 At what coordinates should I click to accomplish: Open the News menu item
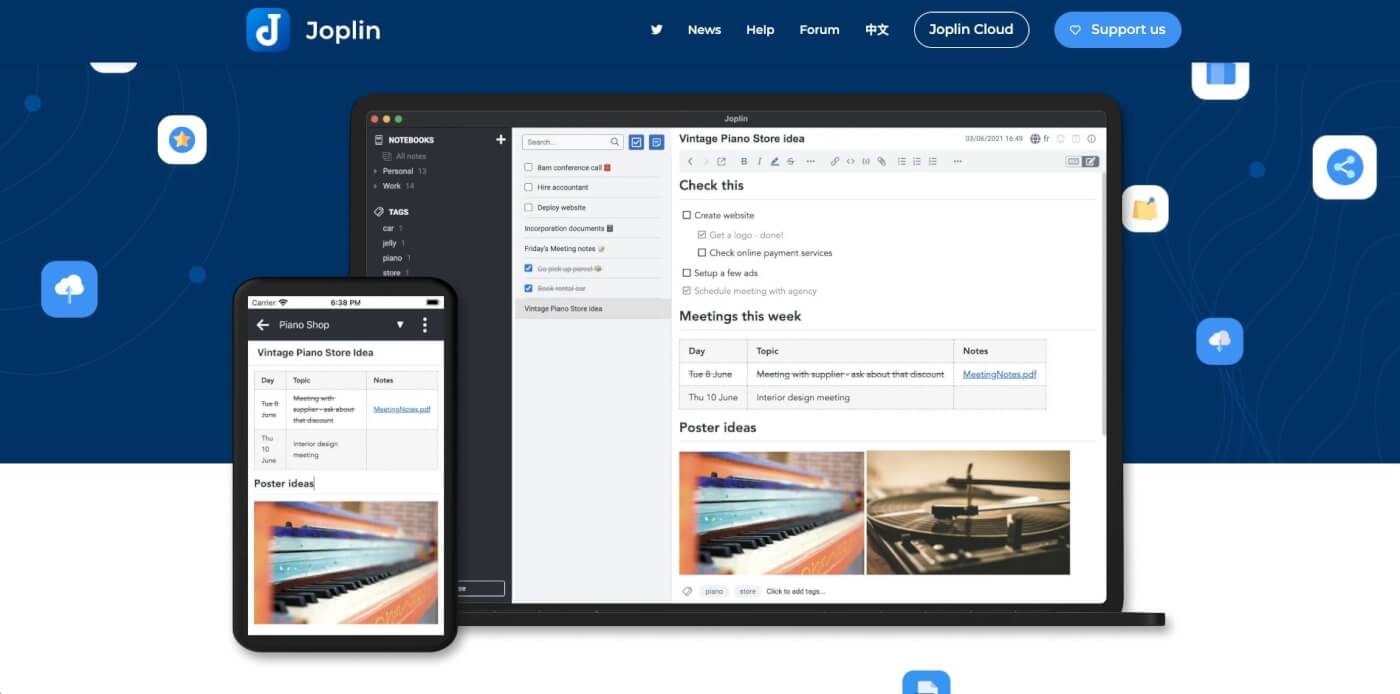704,30
